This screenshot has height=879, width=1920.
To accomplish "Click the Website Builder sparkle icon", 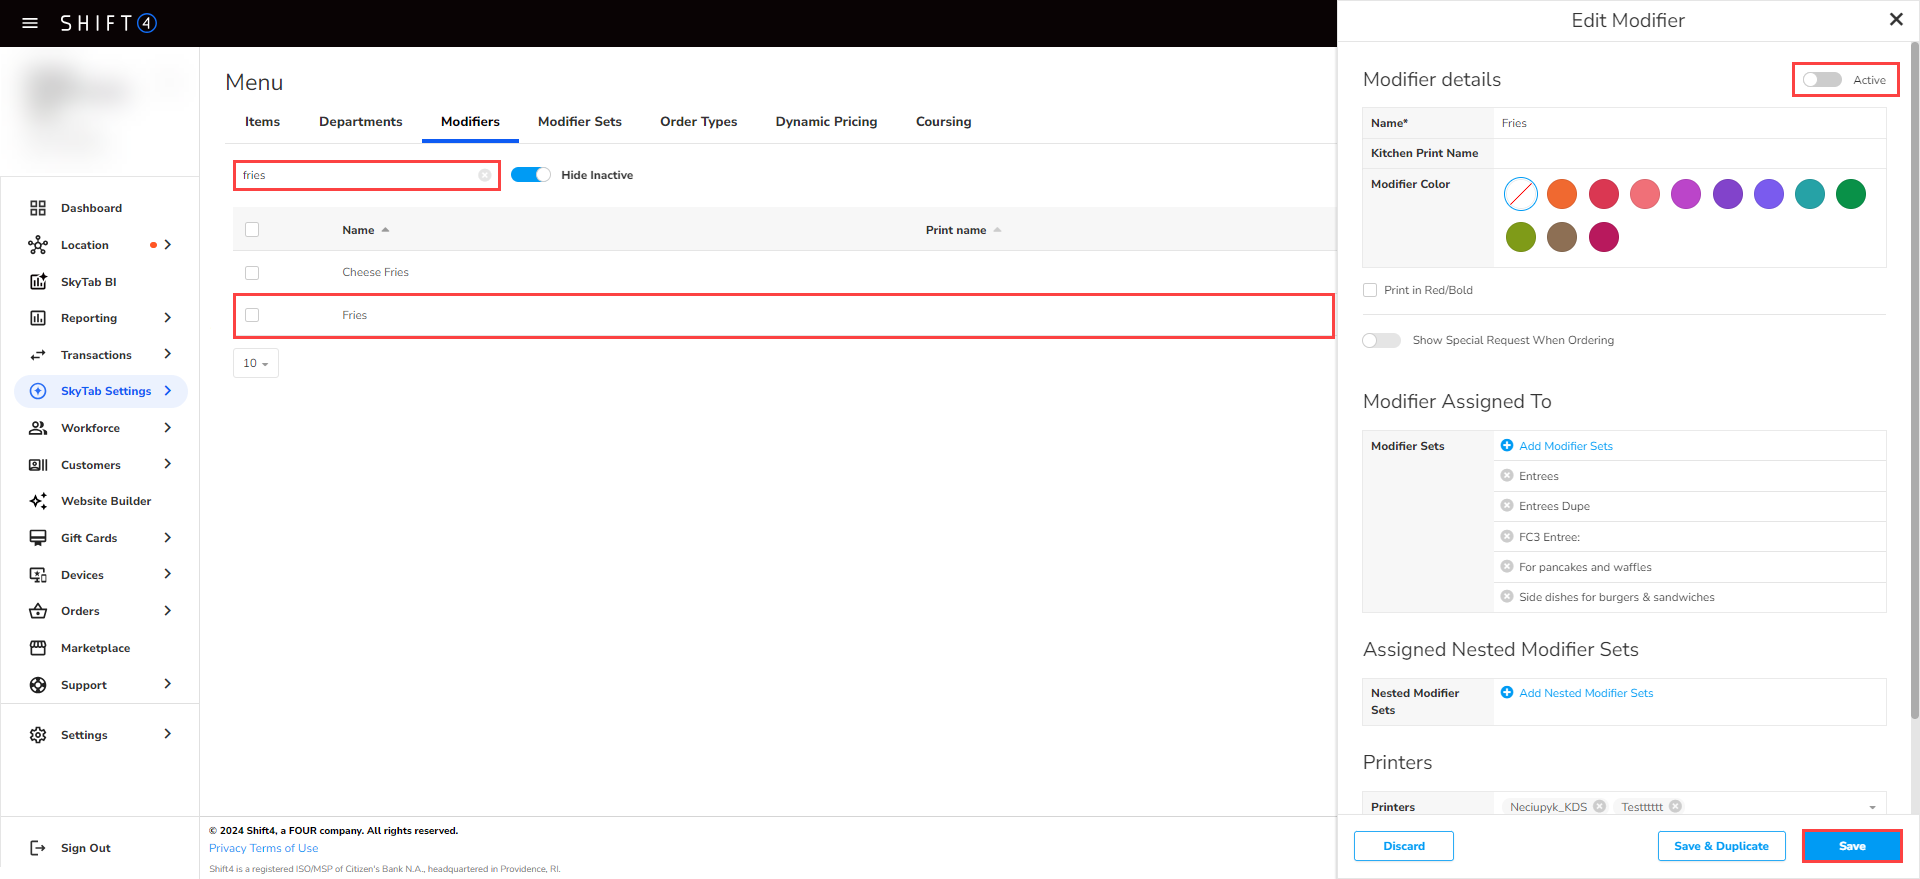I will [x=38, y=501].
